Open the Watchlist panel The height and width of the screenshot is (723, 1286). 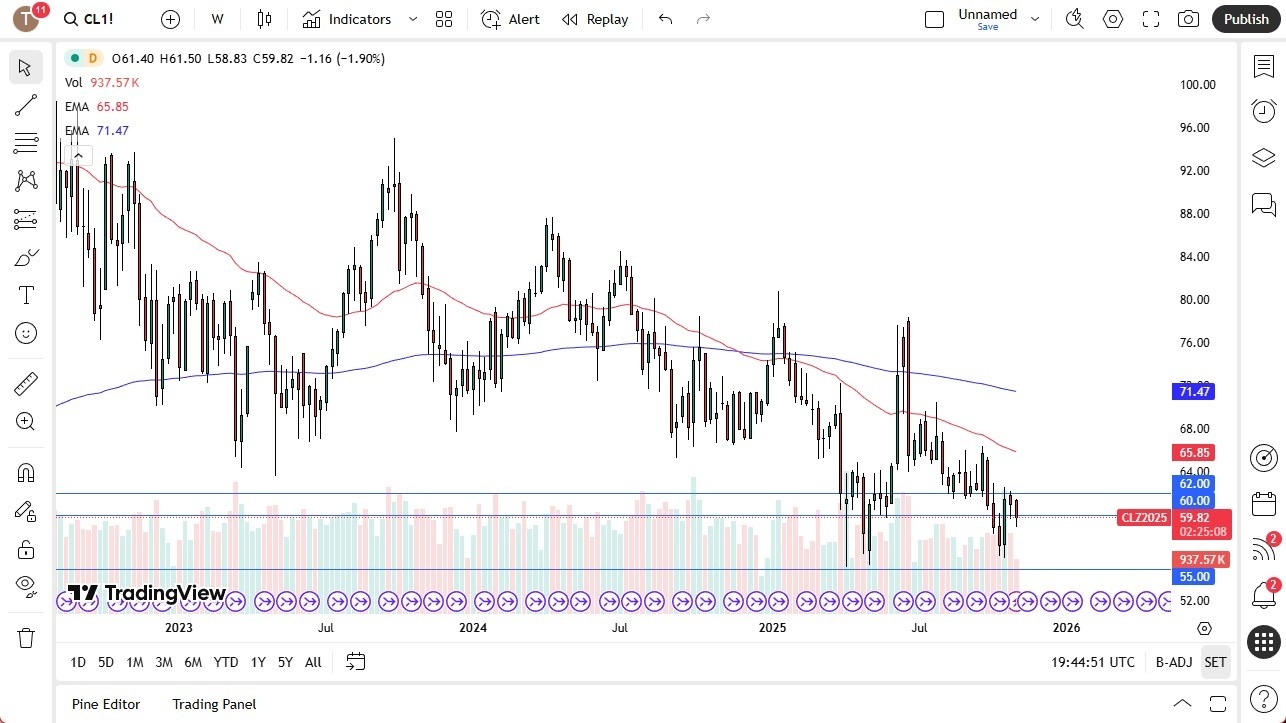[x=1263, y=66]
